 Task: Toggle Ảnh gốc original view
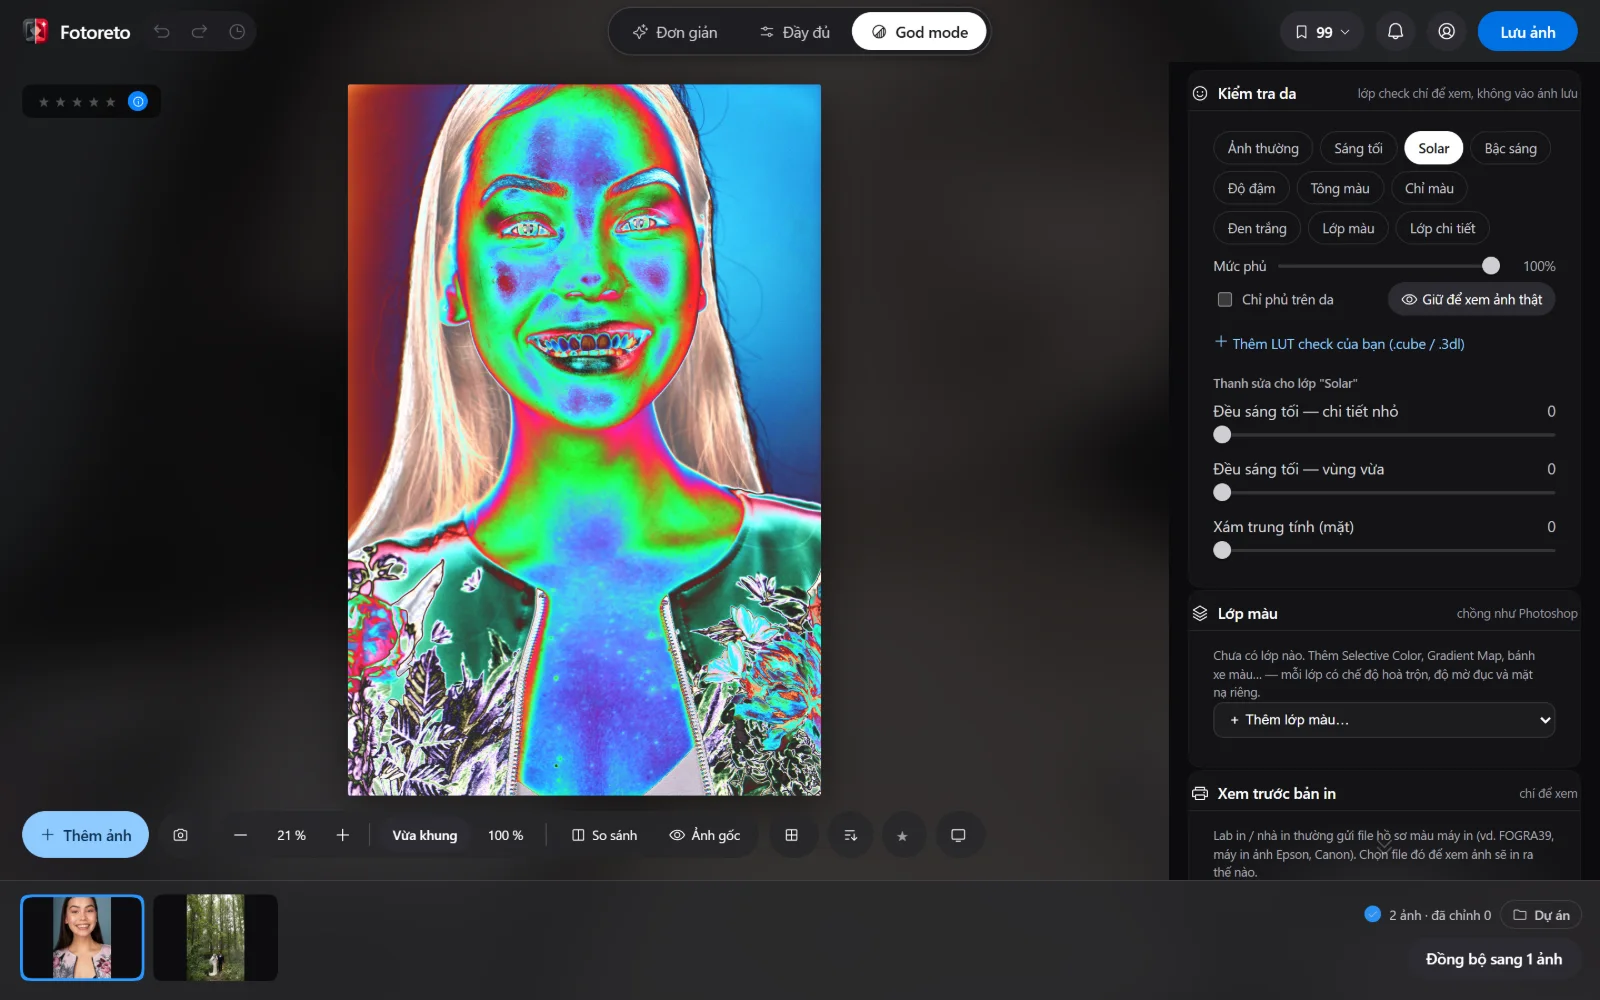tap(705, 835)
